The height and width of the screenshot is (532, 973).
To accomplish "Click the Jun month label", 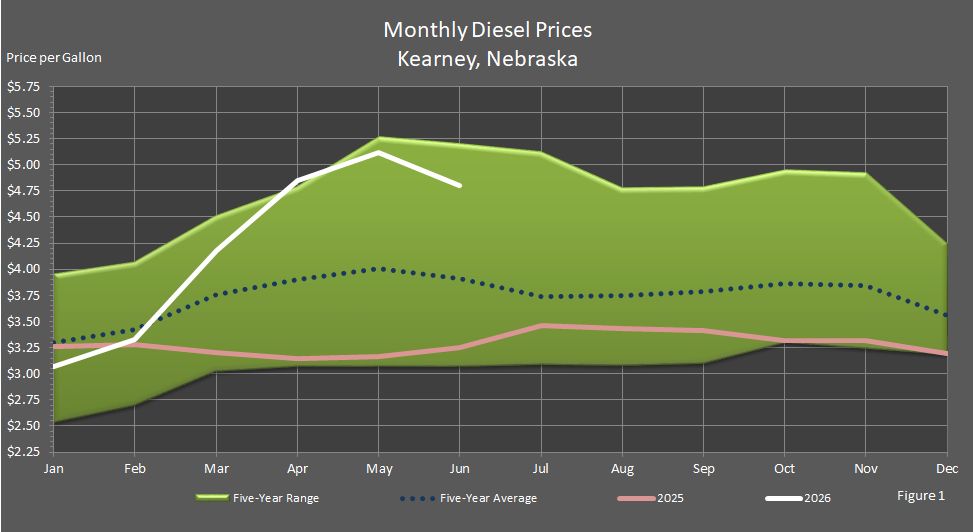I will tap(460, 469).
